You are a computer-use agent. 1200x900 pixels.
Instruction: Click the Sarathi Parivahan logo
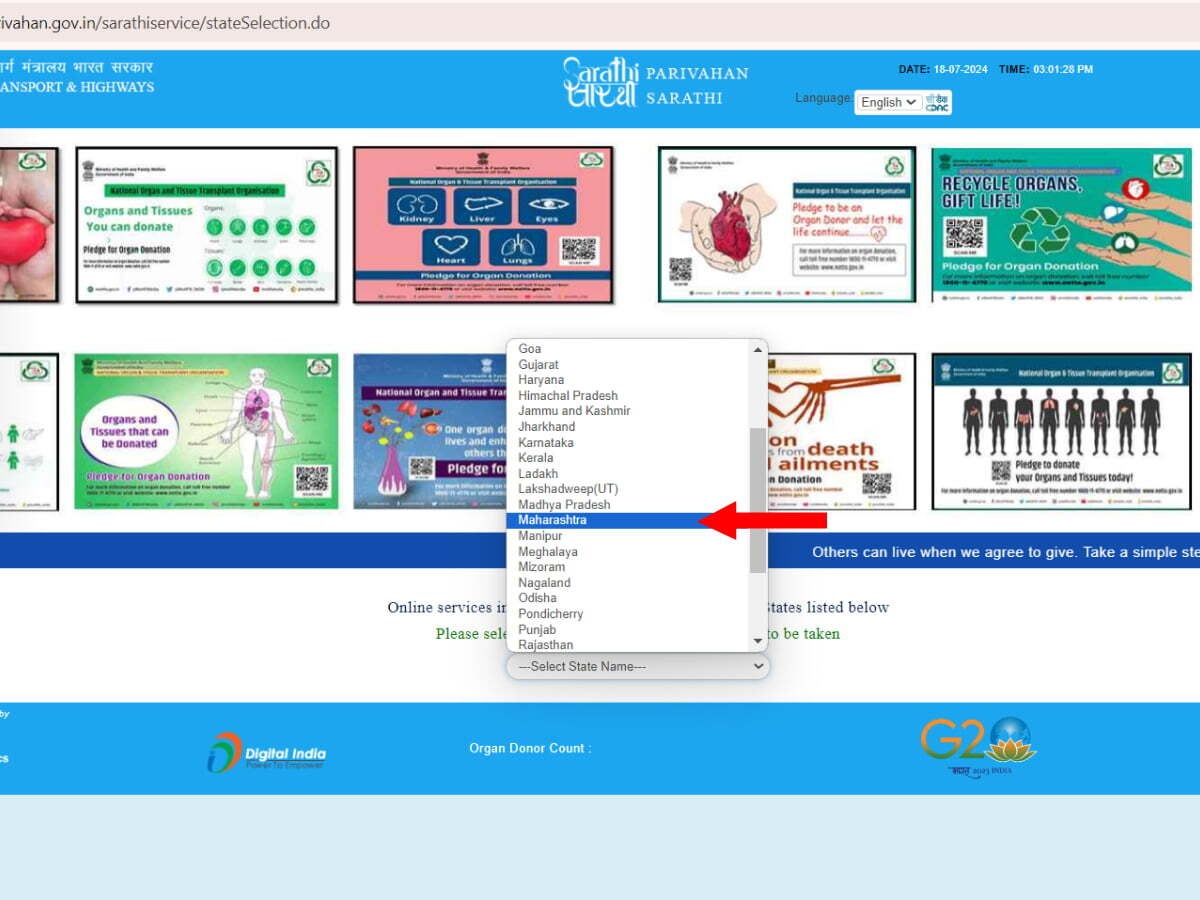tap(655, 83)
